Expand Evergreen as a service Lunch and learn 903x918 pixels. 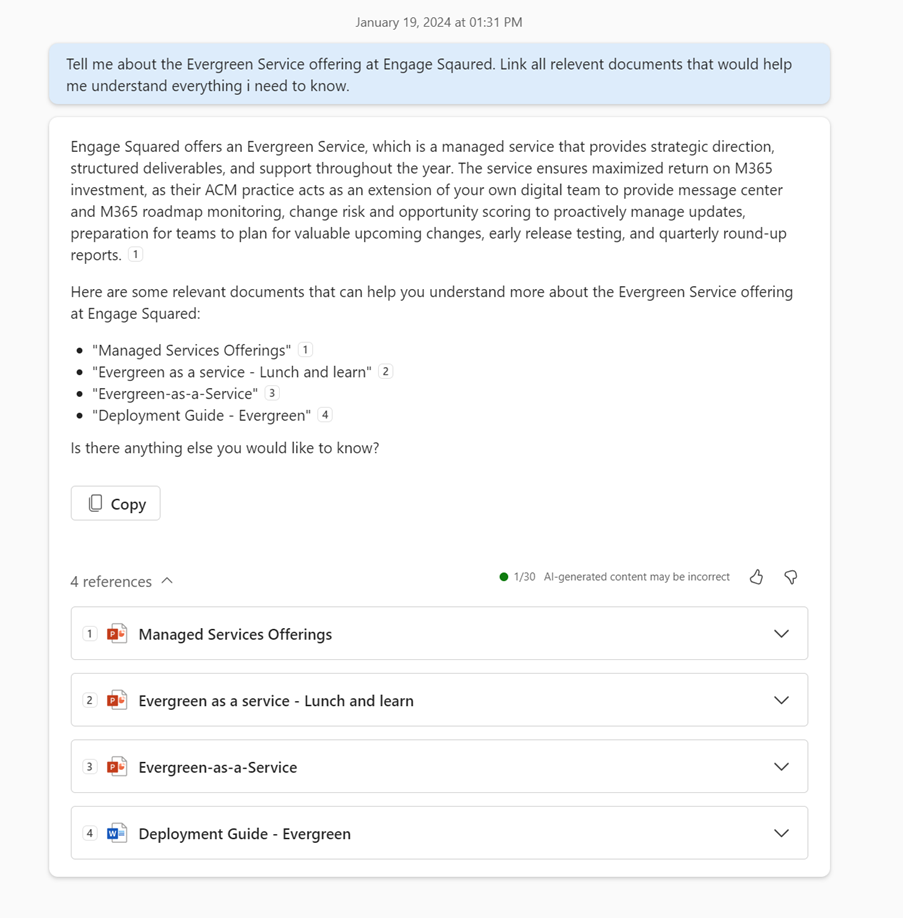point(781,700)
